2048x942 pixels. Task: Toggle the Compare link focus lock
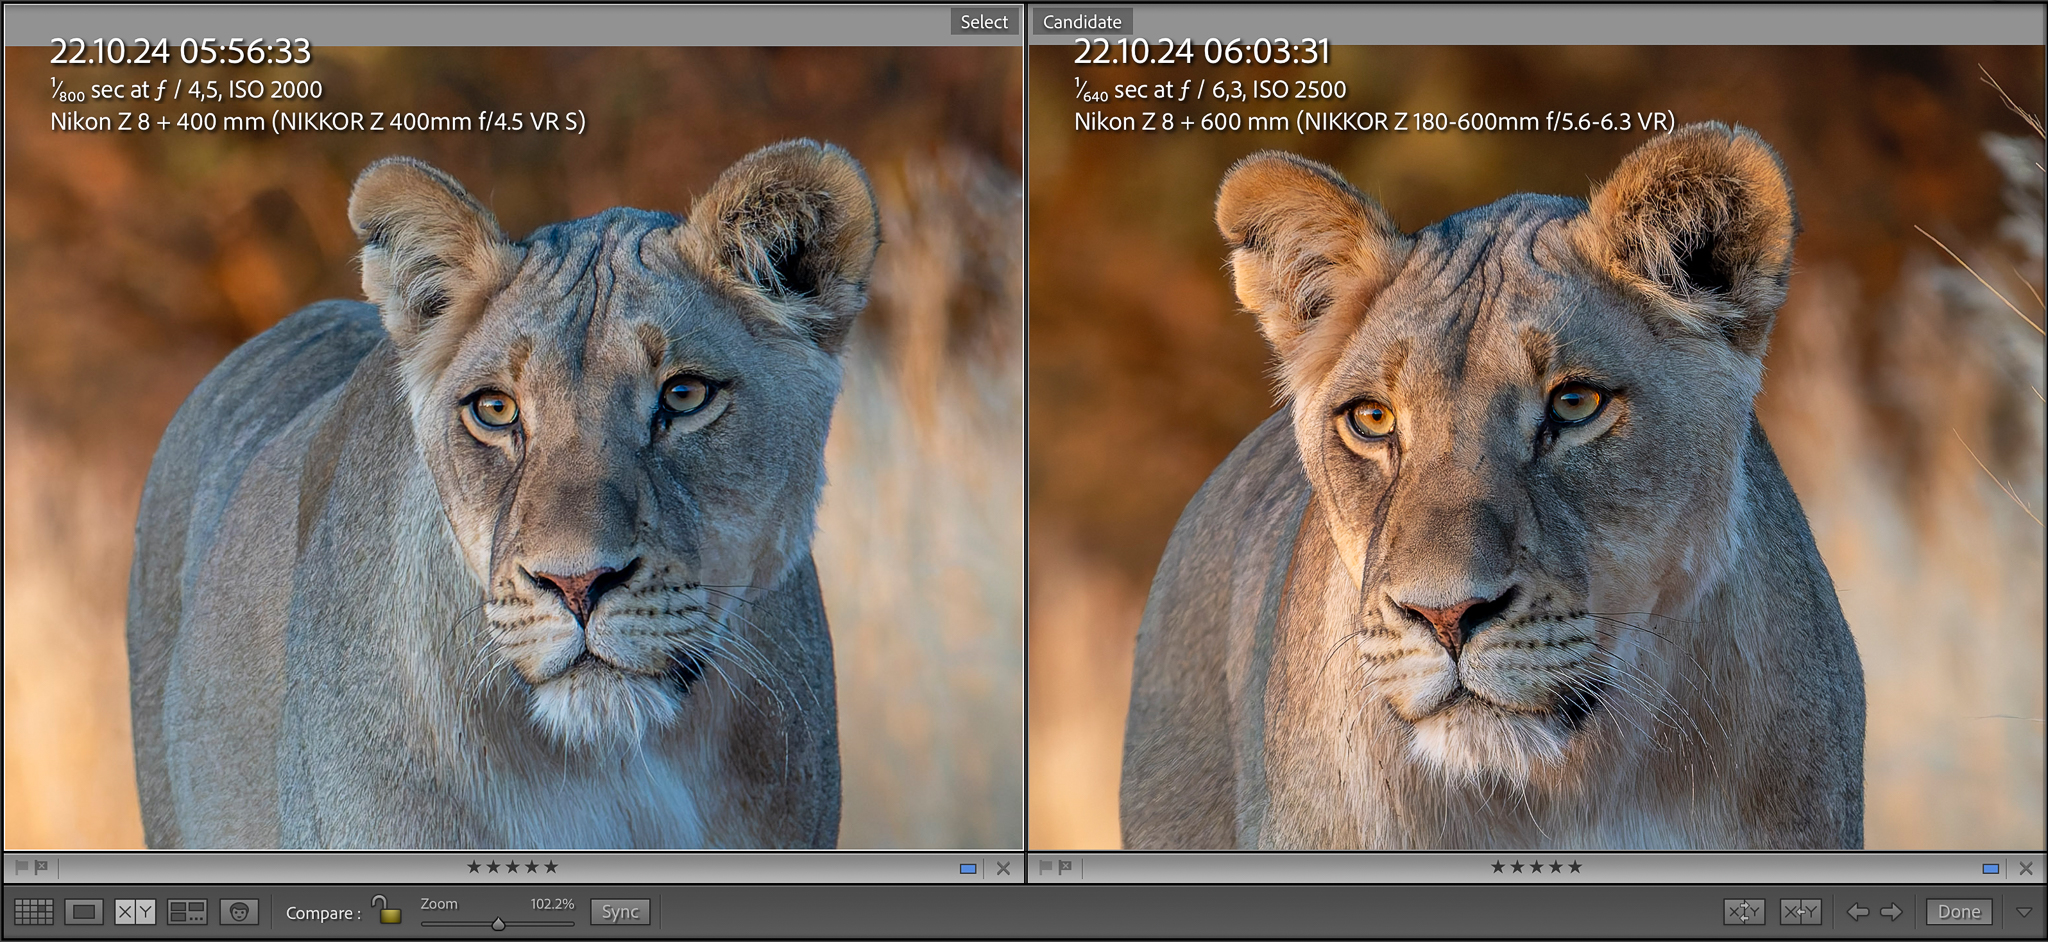pyautogui.click(x=386, y=910)
